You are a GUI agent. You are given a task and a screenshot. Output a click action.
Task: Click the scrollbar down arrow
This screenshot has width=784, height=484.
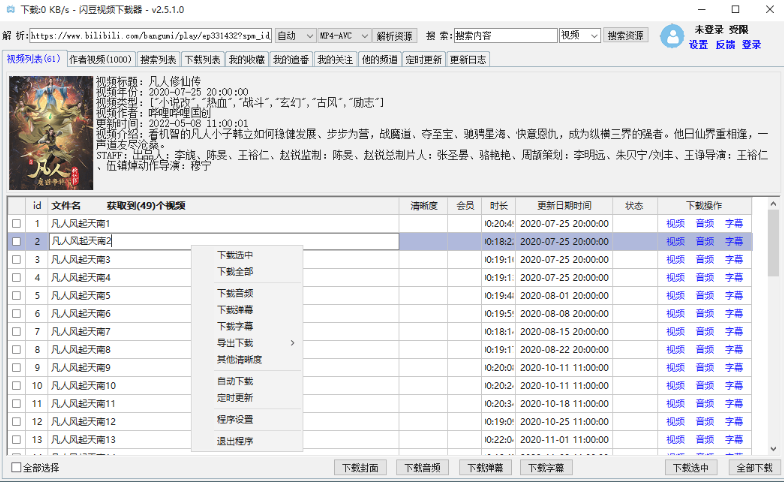click(774, 448)
